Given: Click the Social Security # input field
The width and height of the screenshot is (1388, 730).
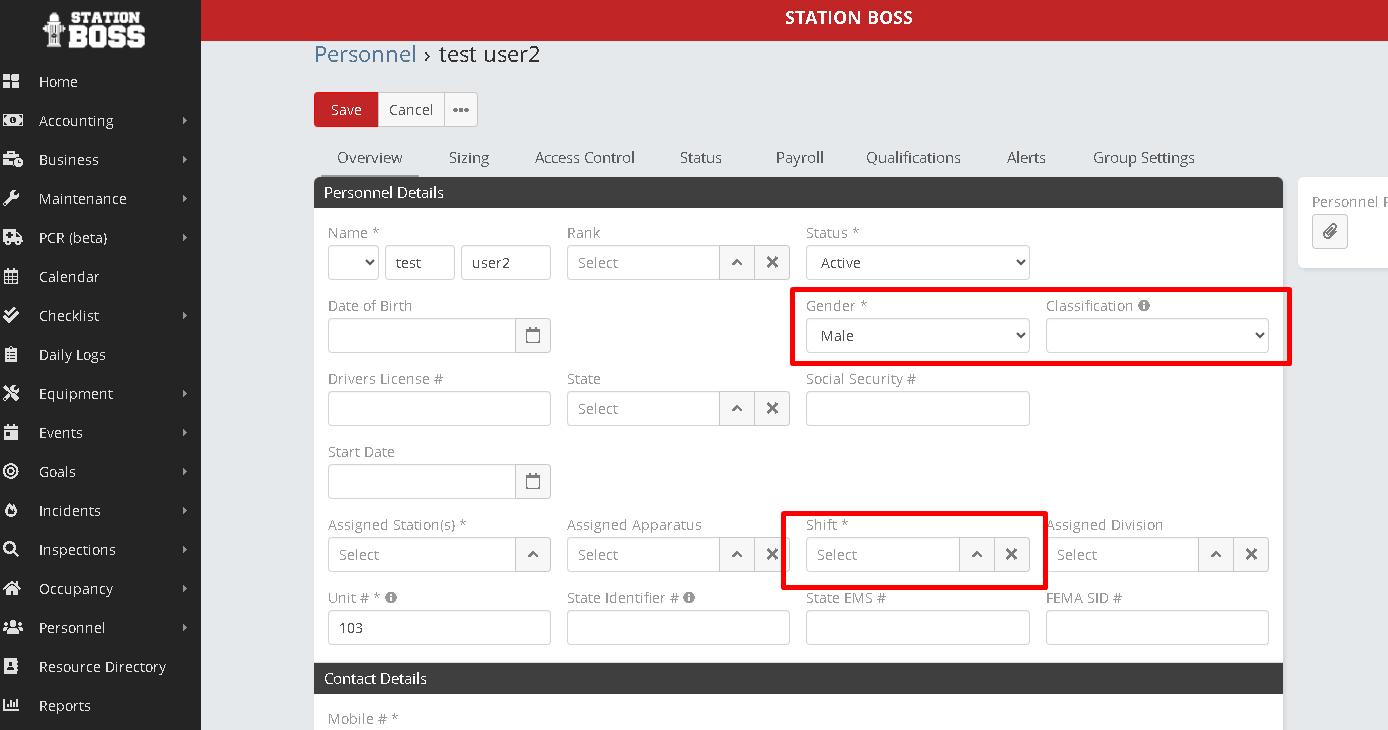Looking at the screenshot, I should pyautogui.click(x=917, y=409).
